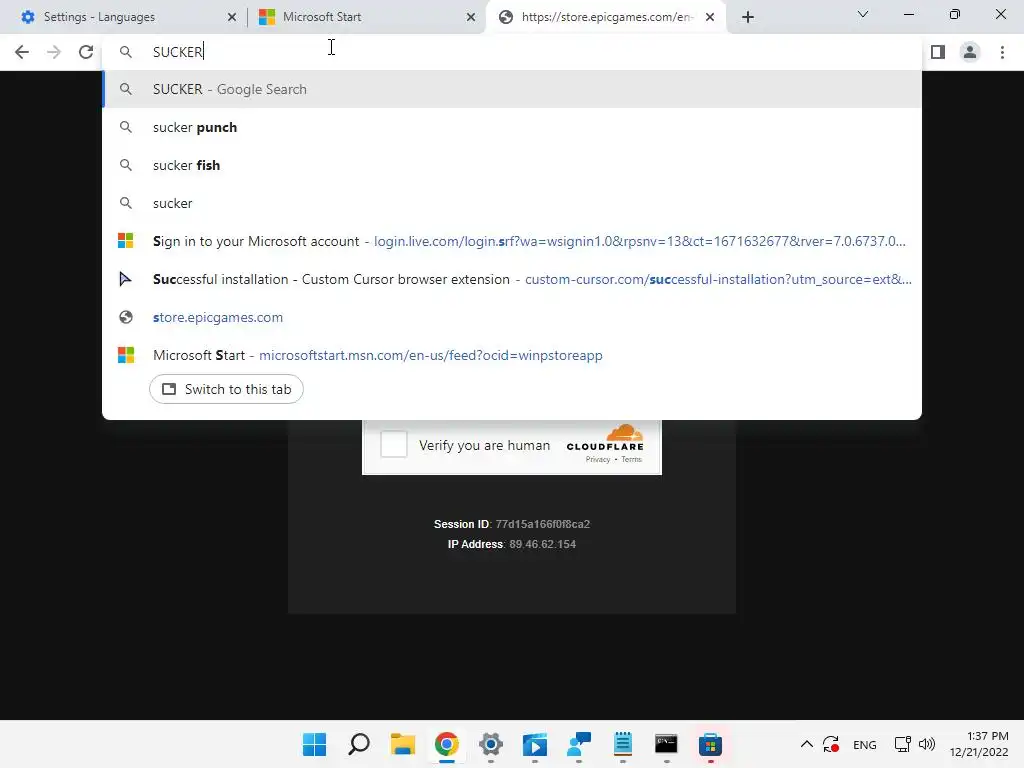Viewport: 1024px width, 768px height.
Task: Open Cloudflare Terms link
Action: (632, 460)
